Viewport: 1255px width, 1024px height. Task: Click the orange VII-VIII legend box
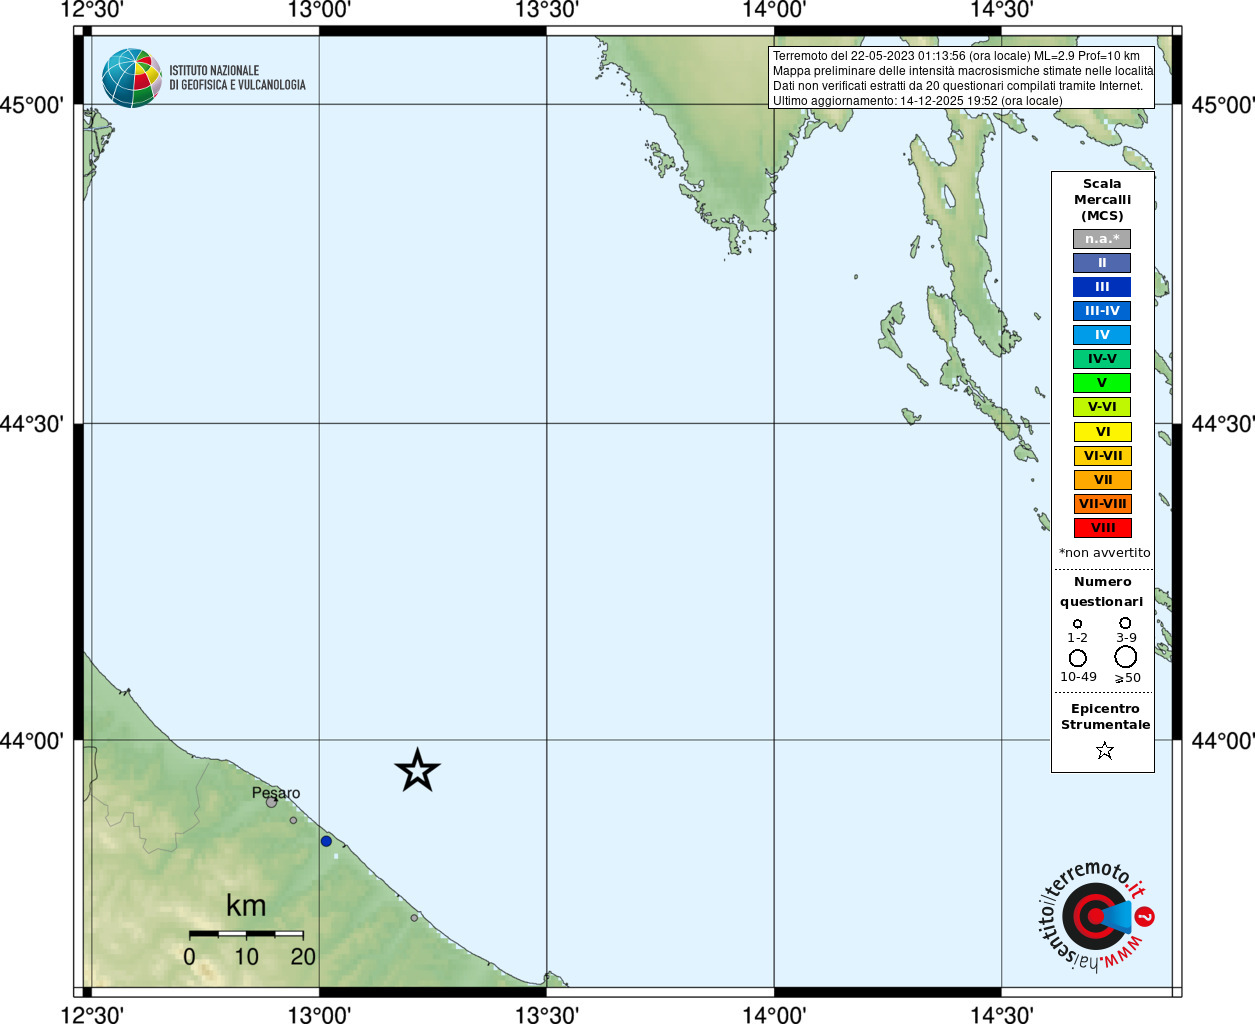point(1102,504)
